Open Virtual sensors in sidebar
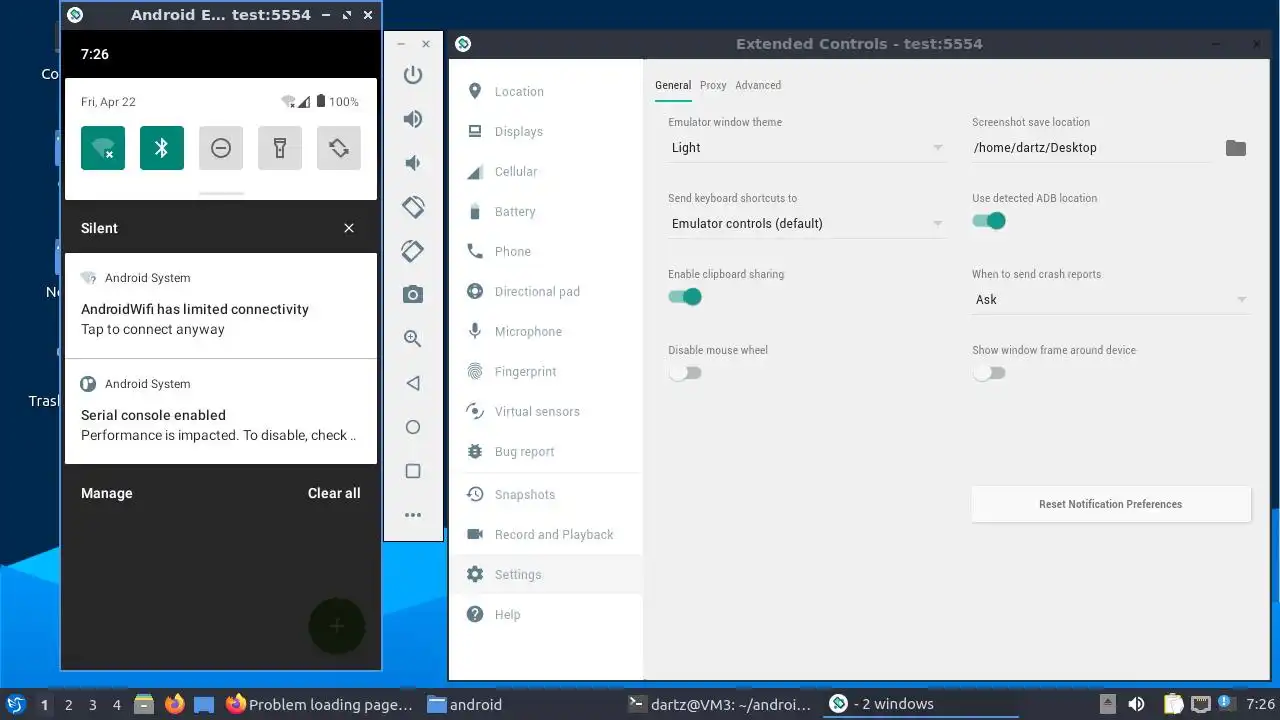Image resolution: width=1280 pixels, height=720 pixels. click(546, 412)
